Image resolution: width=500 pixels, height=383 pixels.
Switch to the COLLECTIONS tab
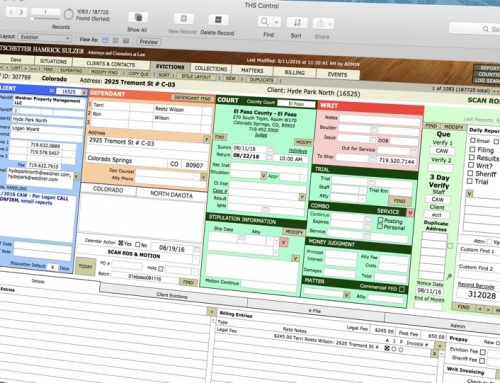[x=211, y=68]
